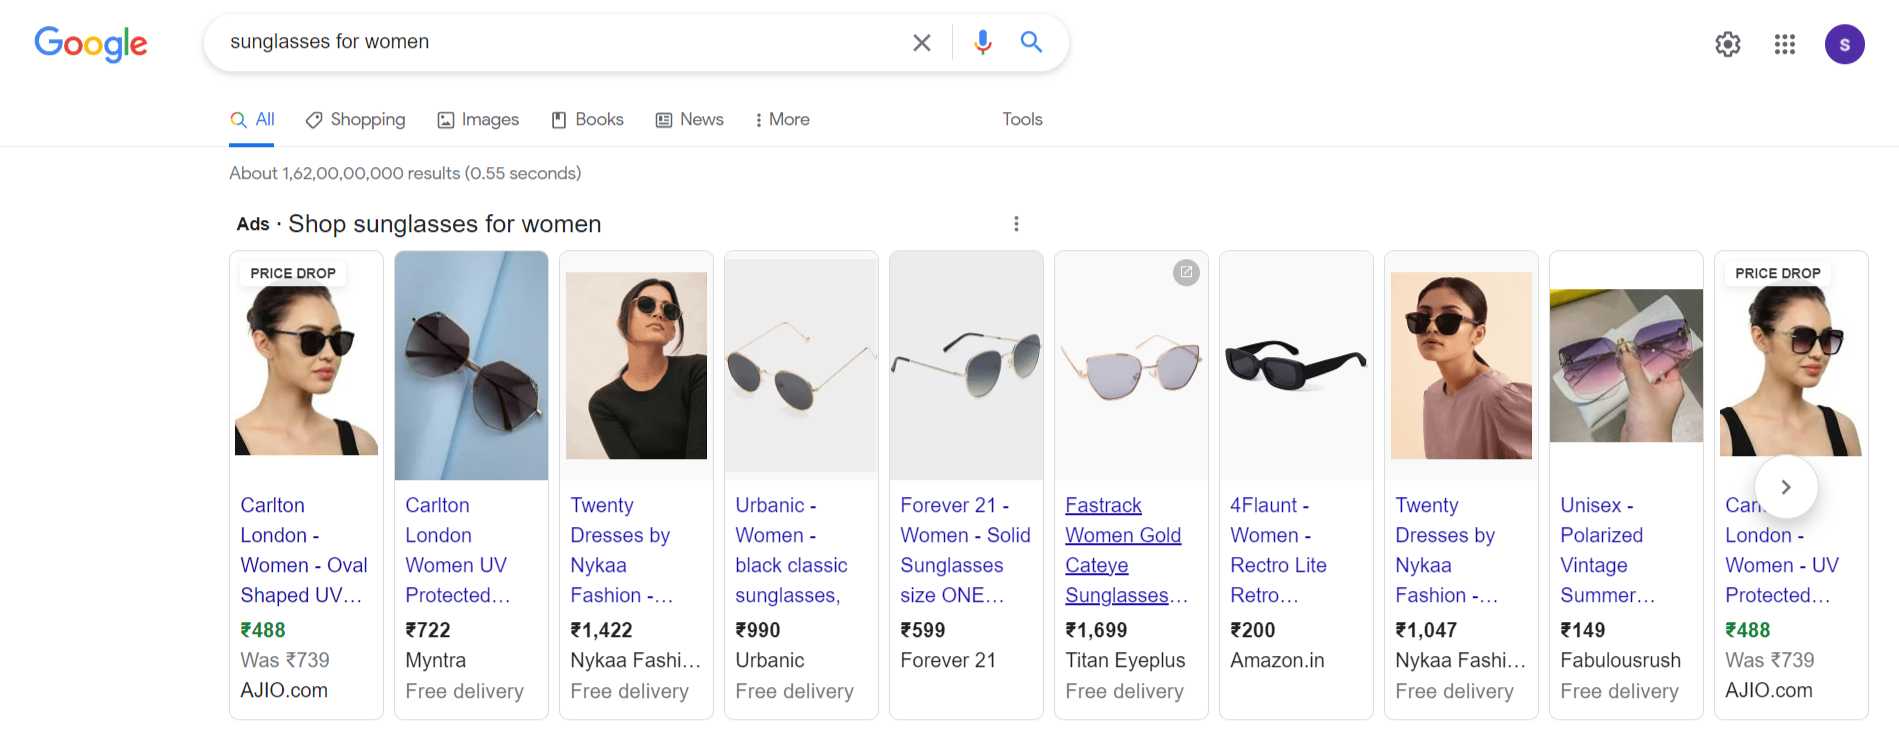Select the All results tab
Viewport: 1899px width, 748px height.
pos(252,120)
